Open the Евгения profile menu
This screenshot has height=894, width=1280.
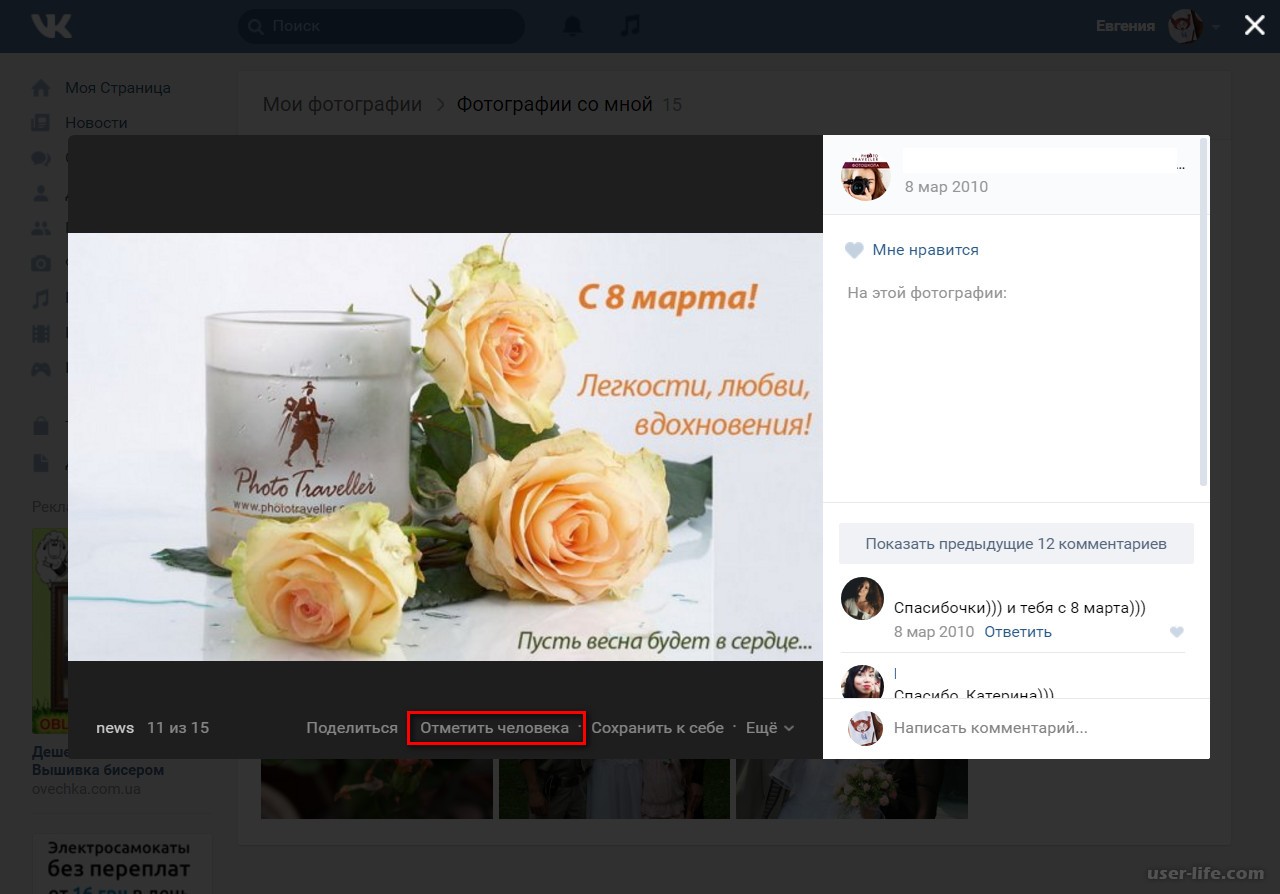(x=1159, y=26)
